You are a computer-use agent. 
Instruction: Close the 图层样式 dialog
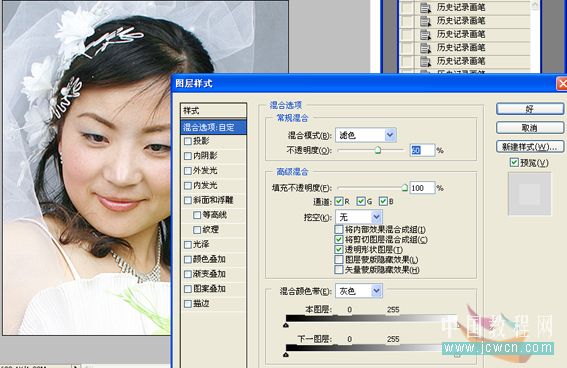(562, 84)
